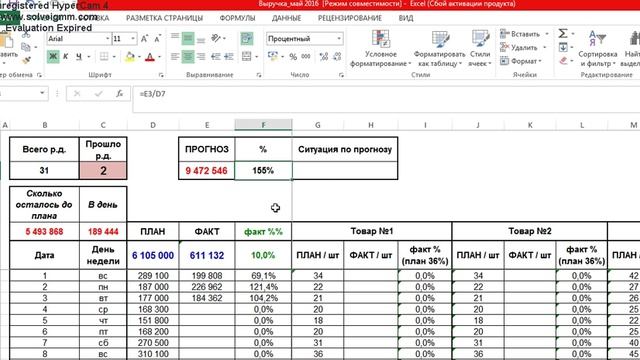The image size is (640, 360).
Task: Click the increase font size icon
Action: pos(144,39)
